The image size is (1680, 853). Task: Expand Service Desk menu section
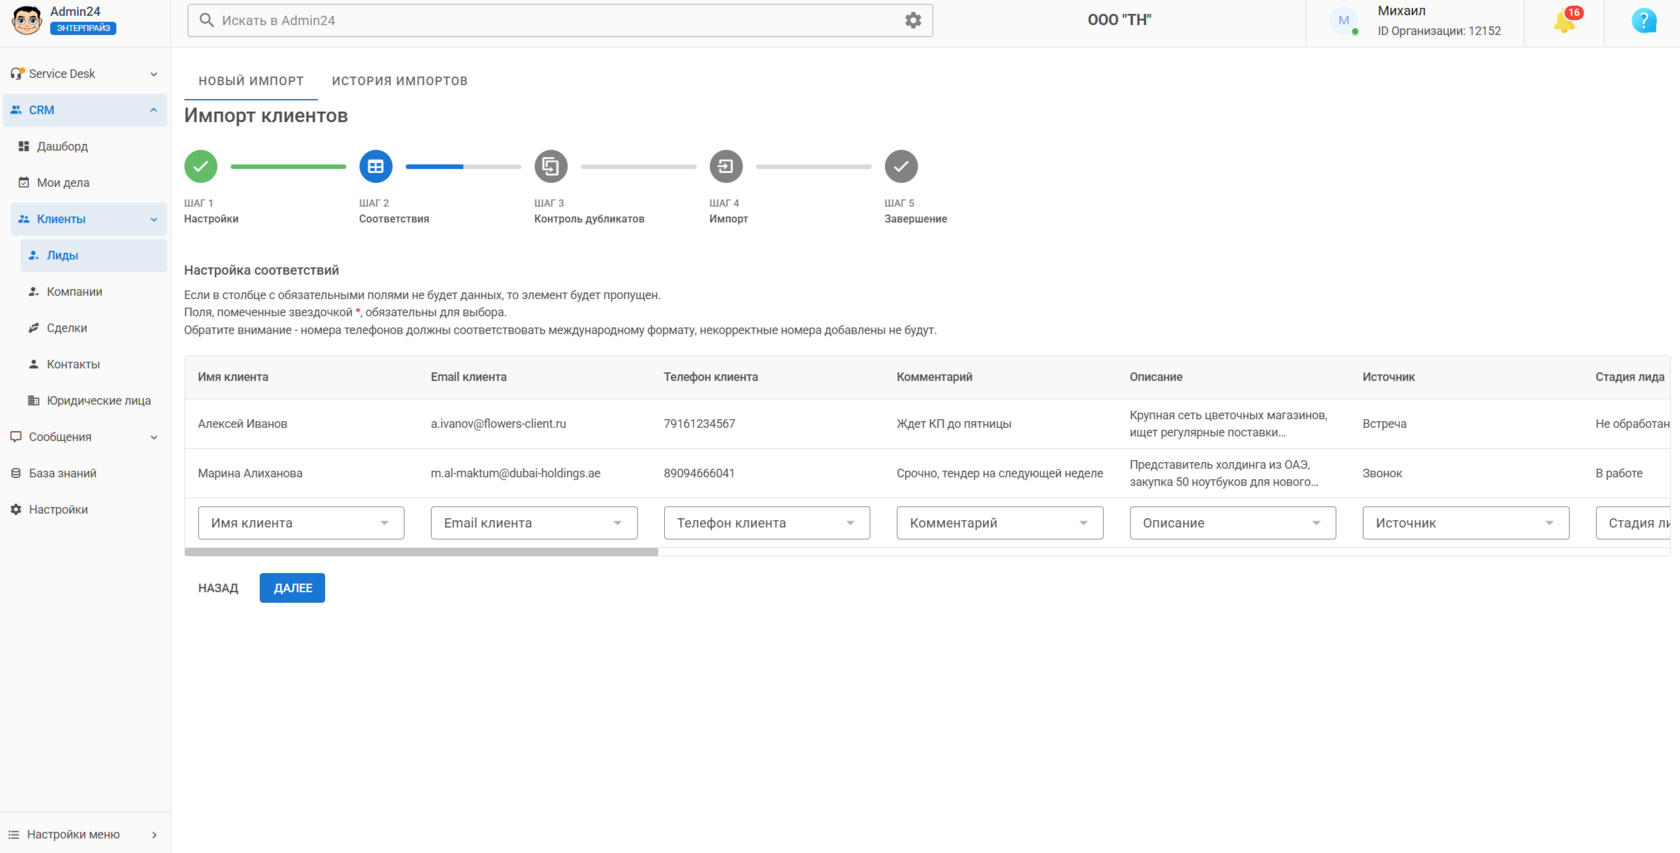coord(85,74)
